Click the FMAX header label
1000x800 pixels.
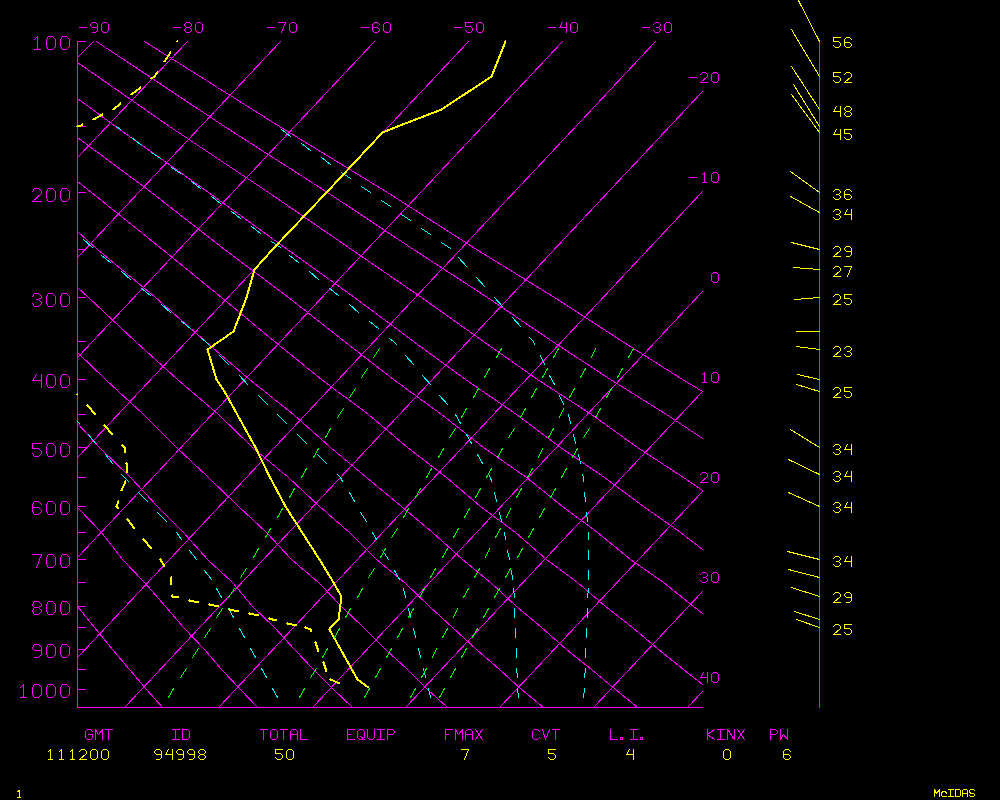click(x=464, y=735)
